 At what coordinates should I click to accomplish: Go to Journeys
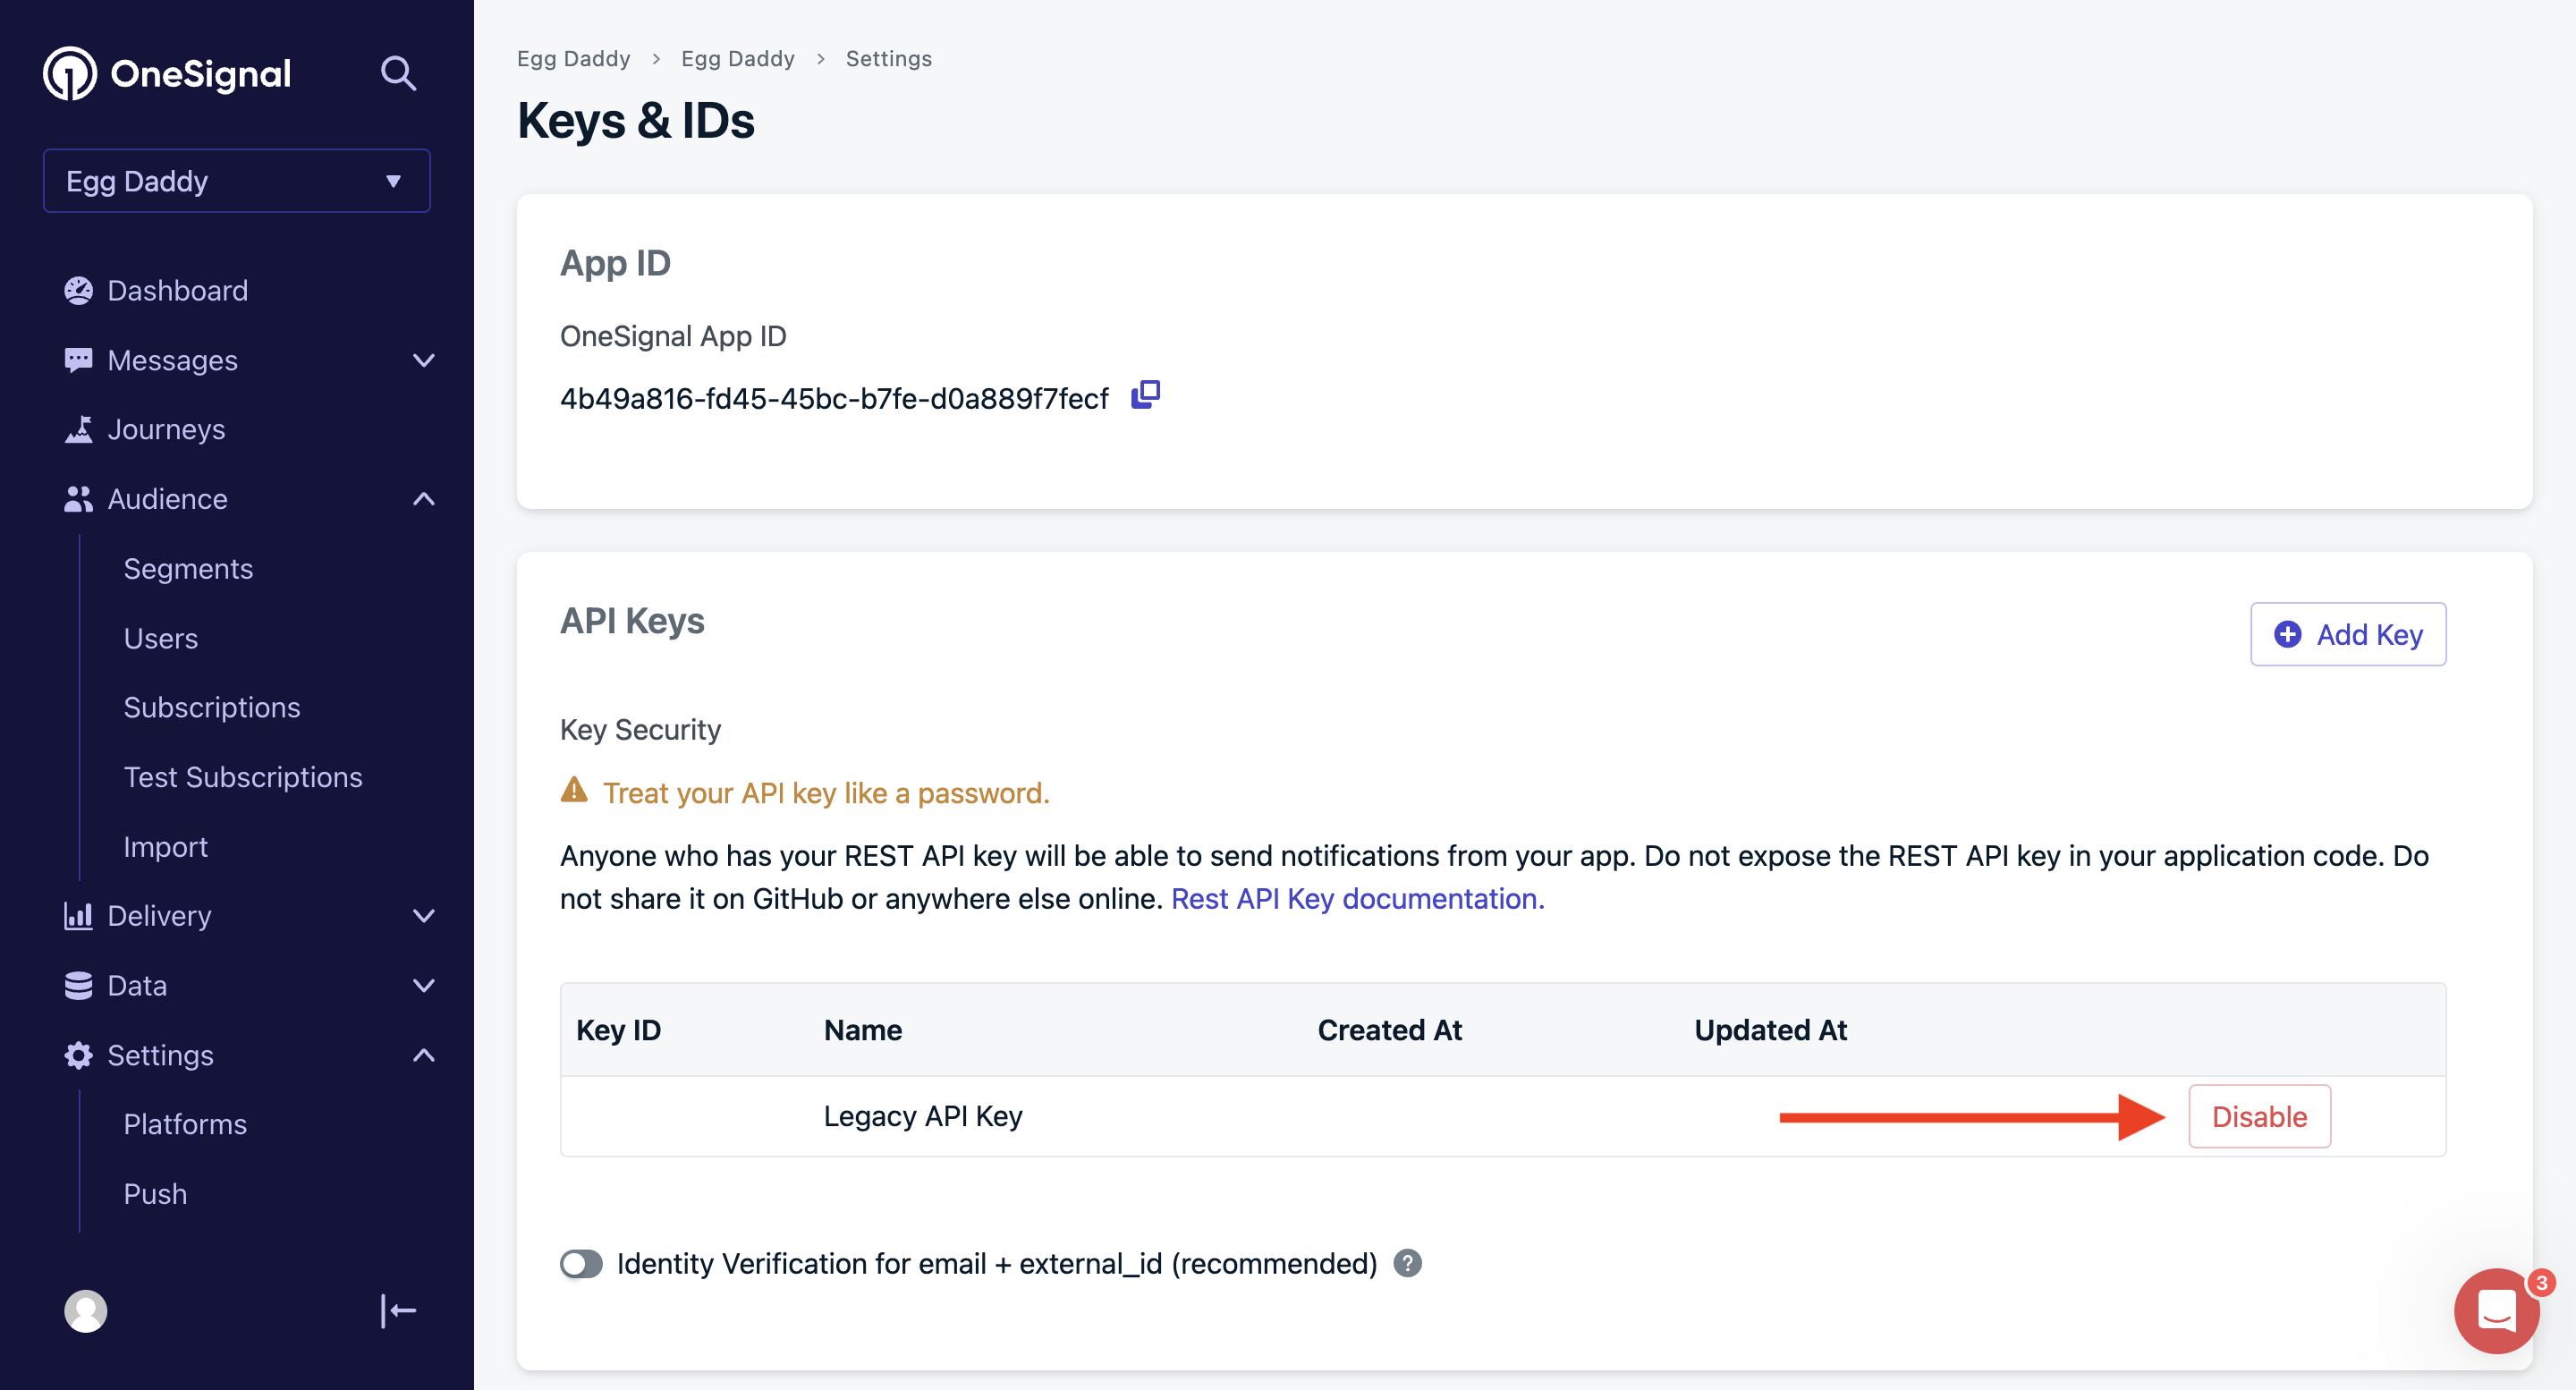tap(166, 429)
